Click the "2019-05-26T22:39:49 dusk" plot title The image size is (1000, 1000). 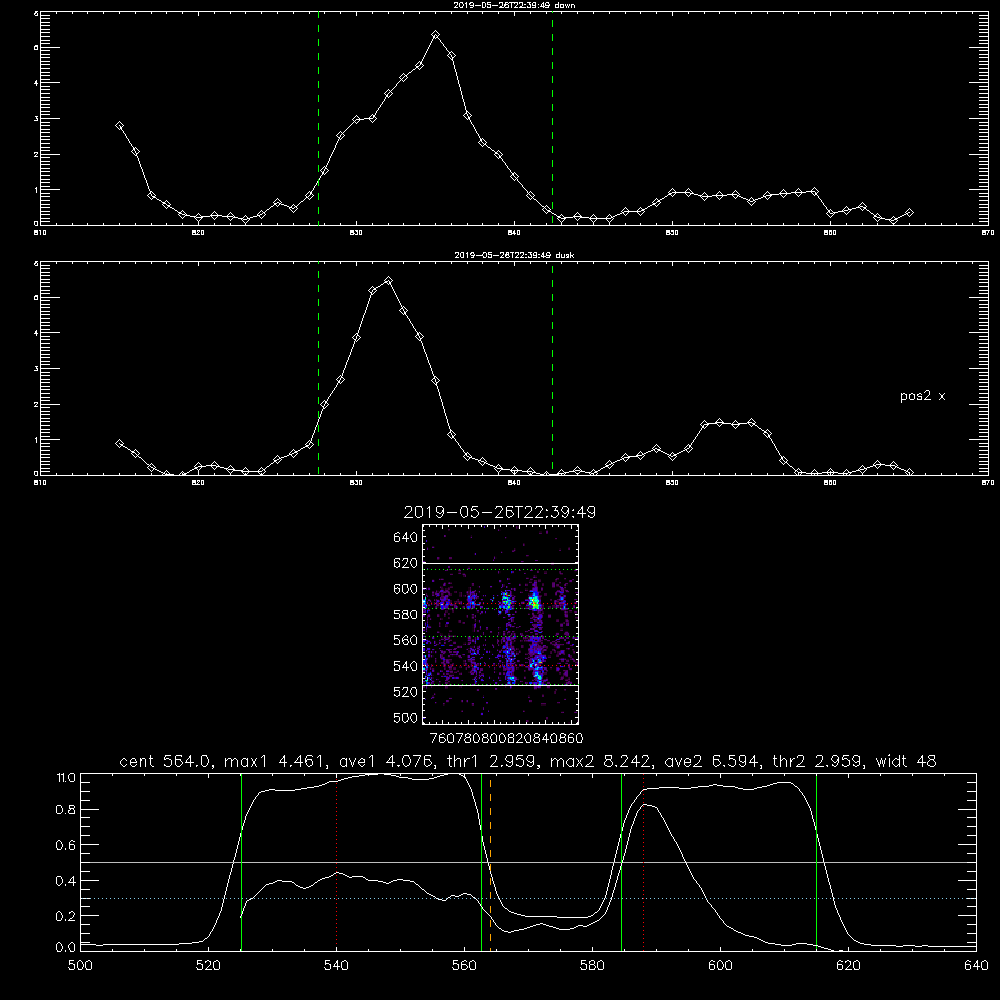(x=514, y=255)
